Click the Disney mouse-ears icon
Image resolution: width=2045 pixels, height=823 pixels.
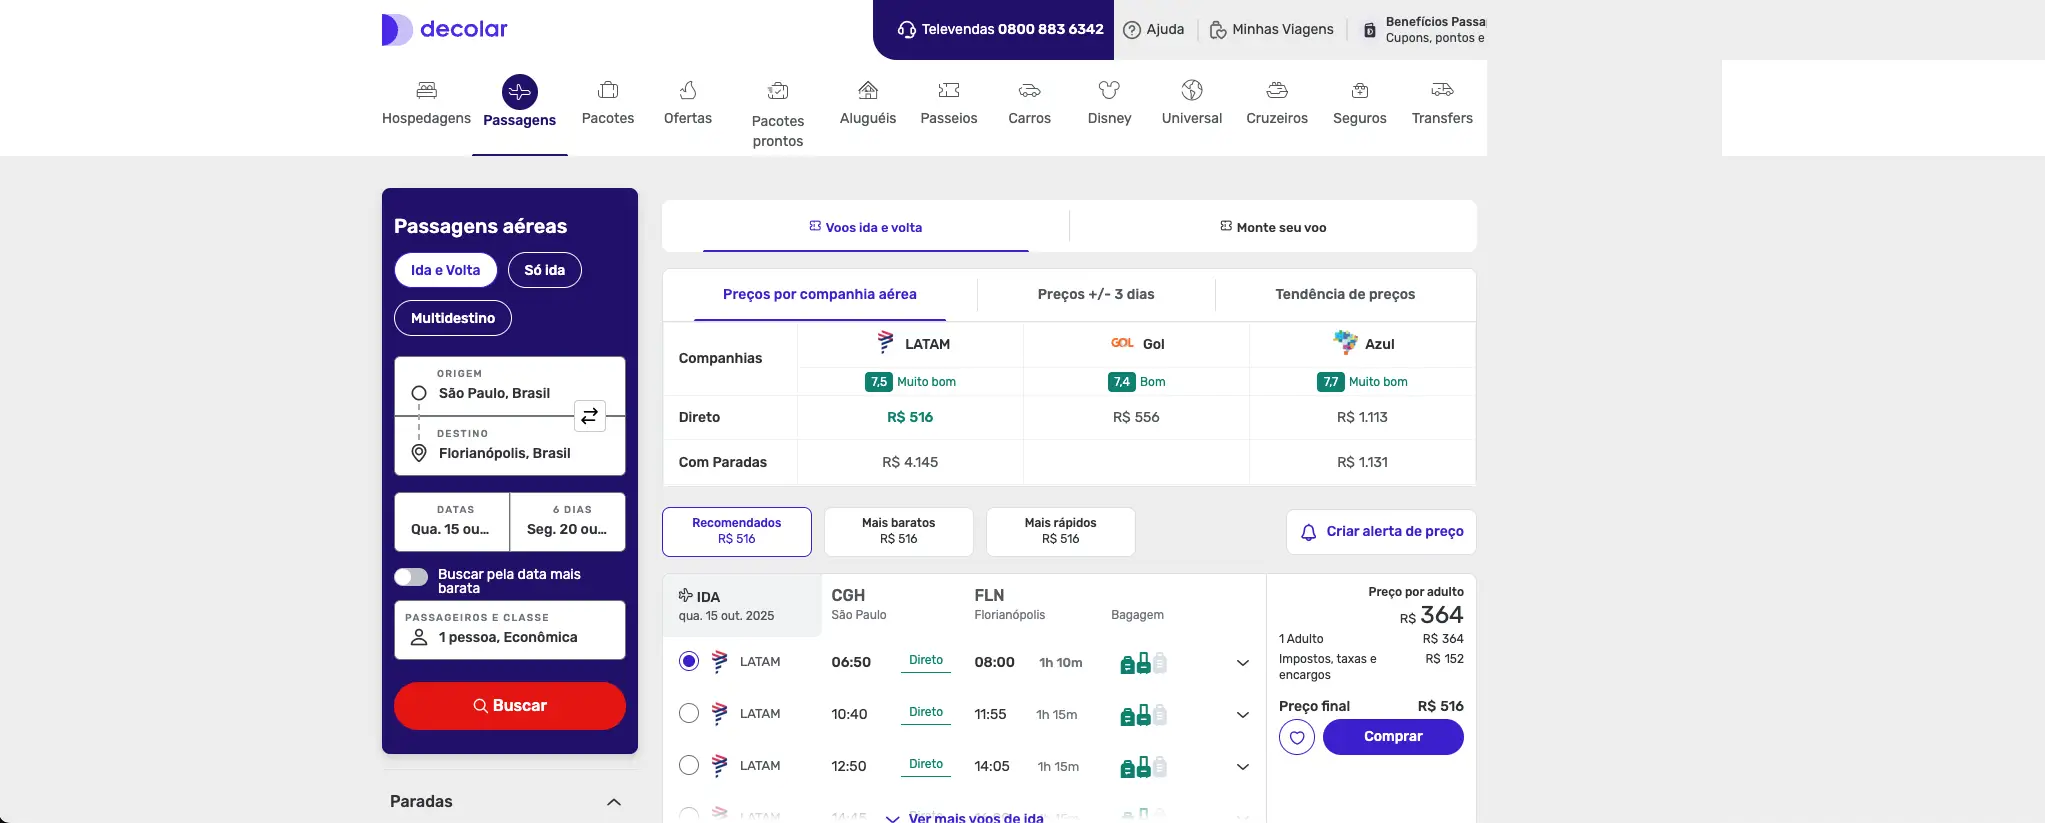(1109, 91)
